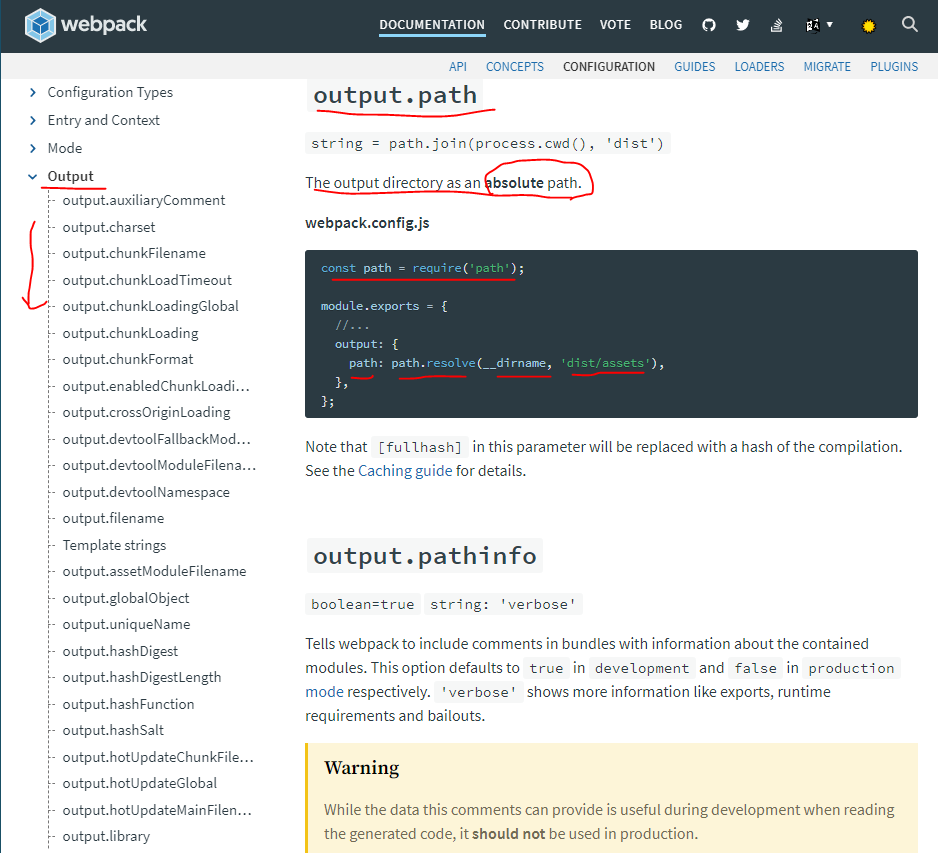Open CONTRIBUTE in top nav
Viewport: 938px width, 853px height.
coord(543,25)
